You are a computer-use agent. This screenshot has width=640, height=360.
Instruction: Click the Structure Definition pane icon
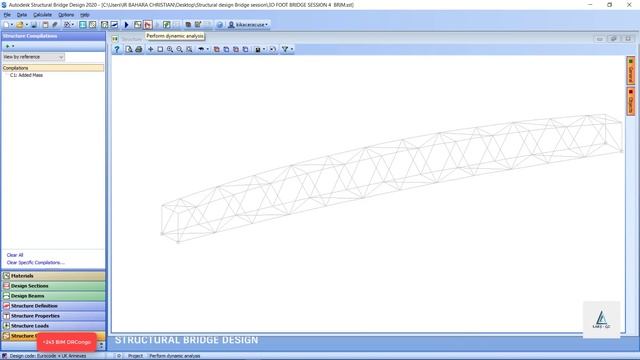[x=6, y=306]
